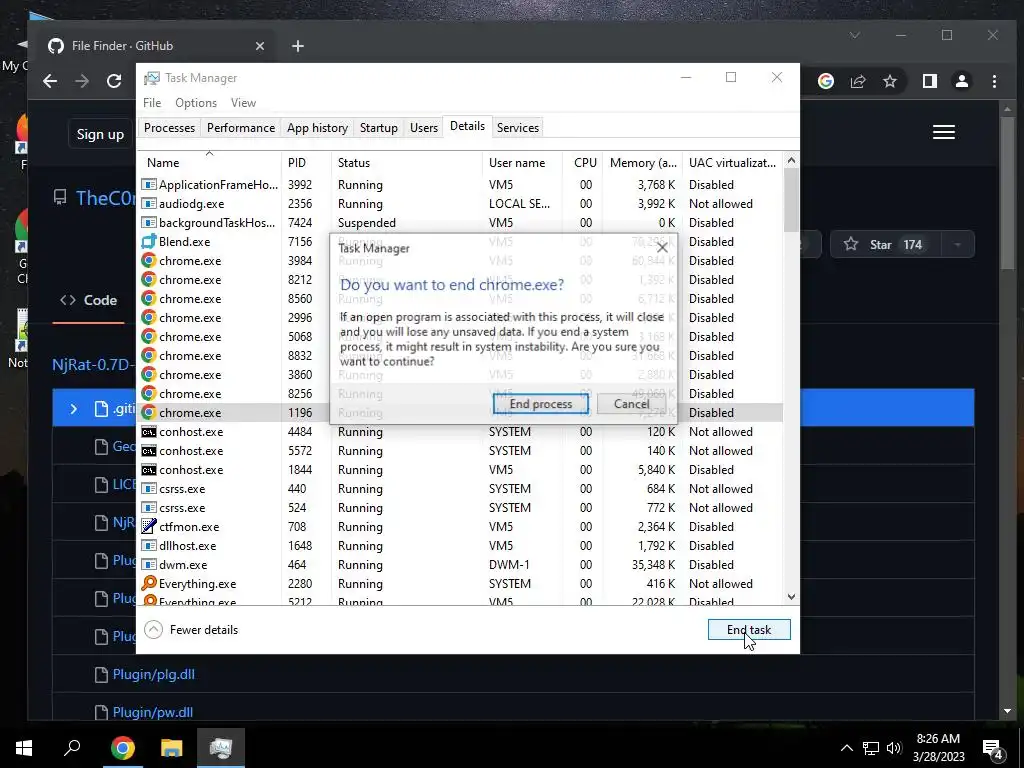
Task: Open Chrome three-dot menu
Action: click(994, 81)
